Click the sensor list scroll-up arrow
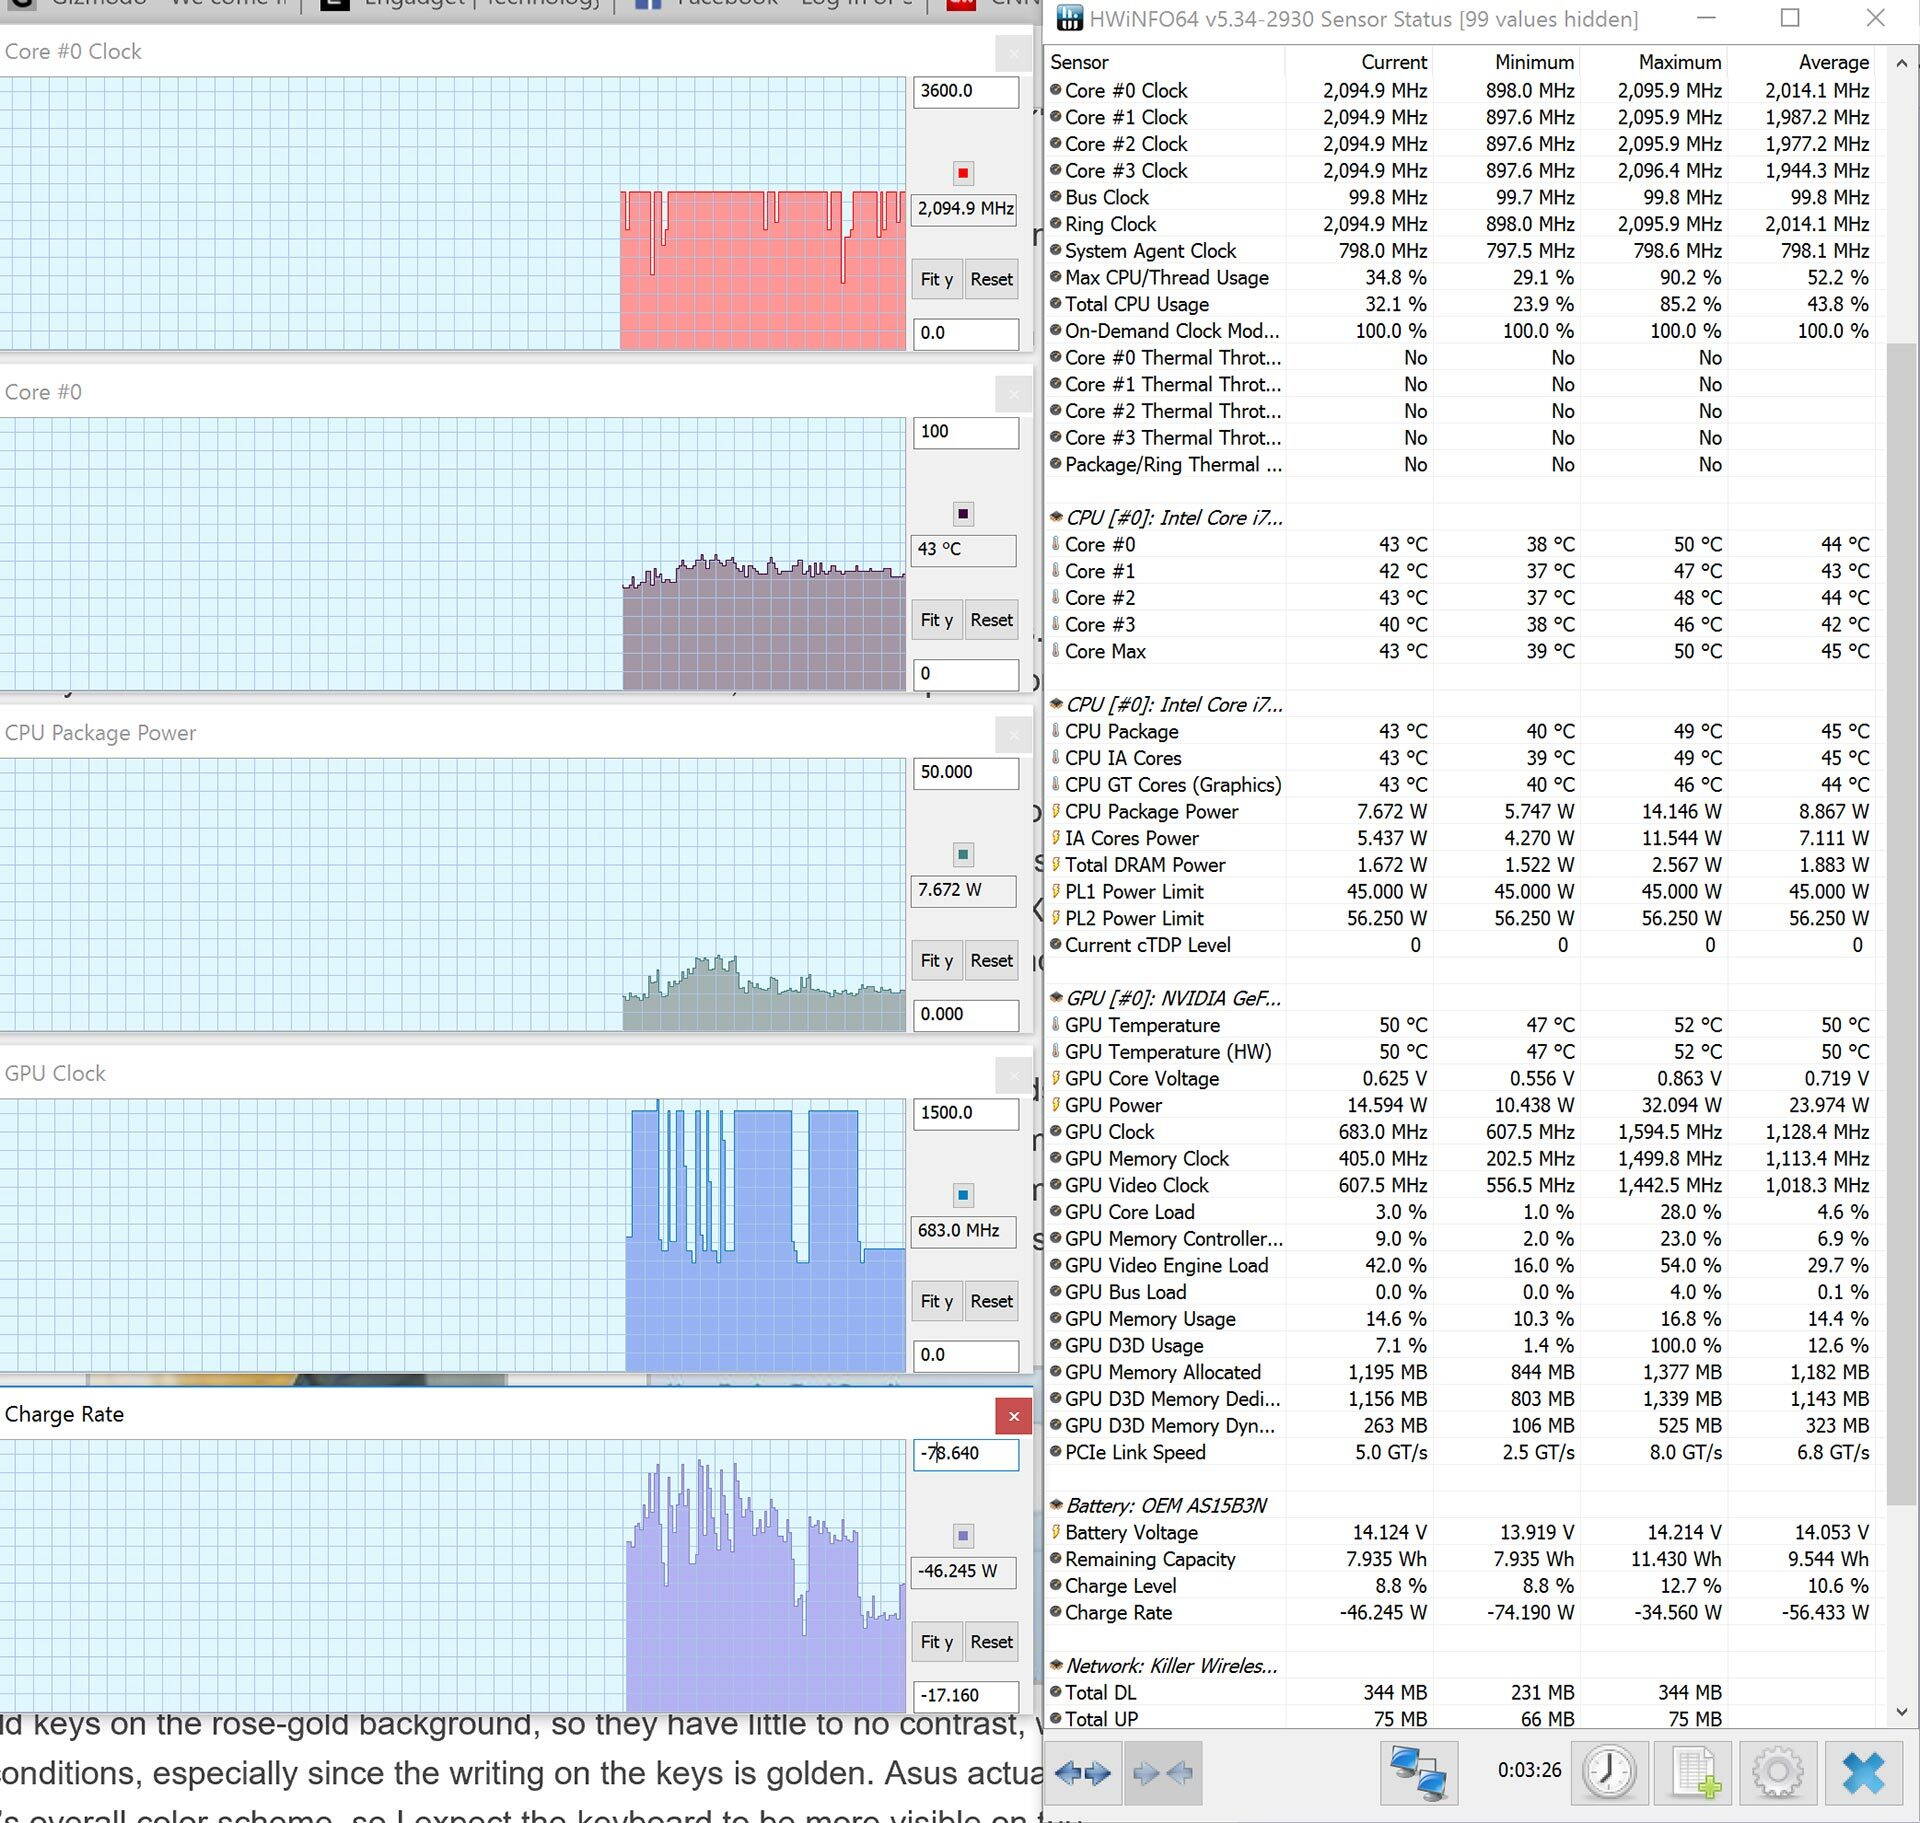 pyautogui.click(x=1901, y=63)
